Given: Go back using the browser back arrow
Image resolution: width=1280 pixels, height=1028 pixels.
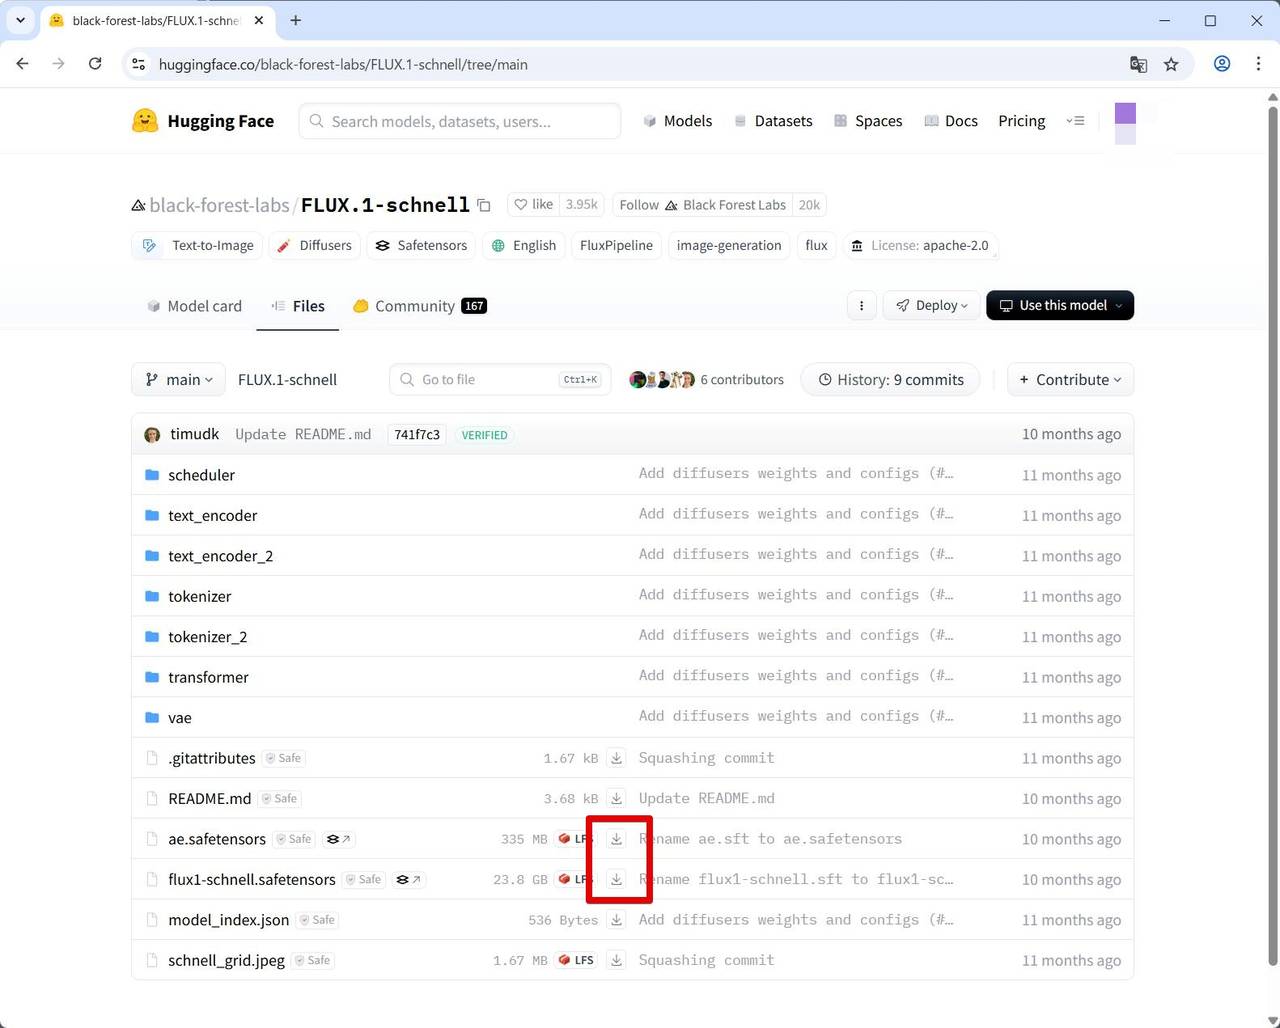Looking at the screenshot, I should pyautogui.click(x=23, y=63).
